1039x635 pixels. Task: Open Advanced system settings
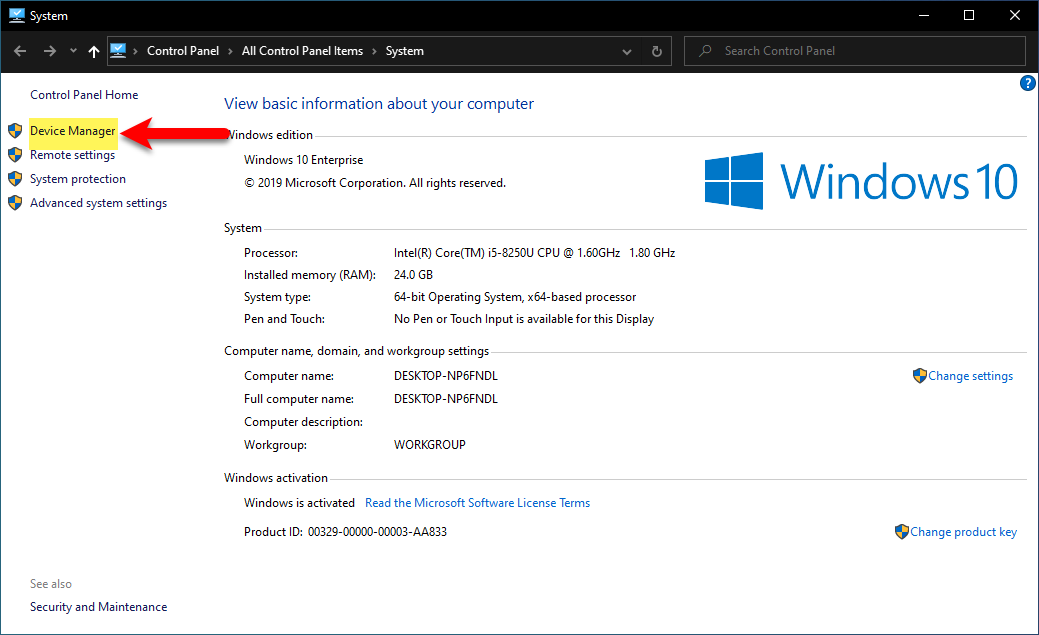[x=98, y=203]
